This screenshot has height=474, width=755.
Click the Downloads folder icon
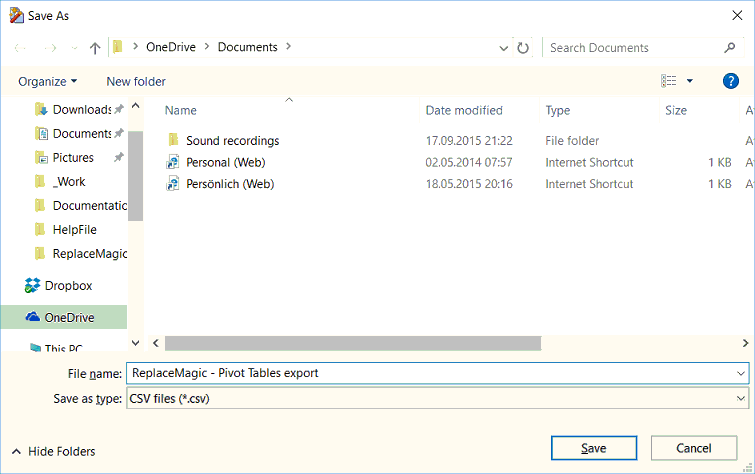pyautogui.click(x=41, y=109)
